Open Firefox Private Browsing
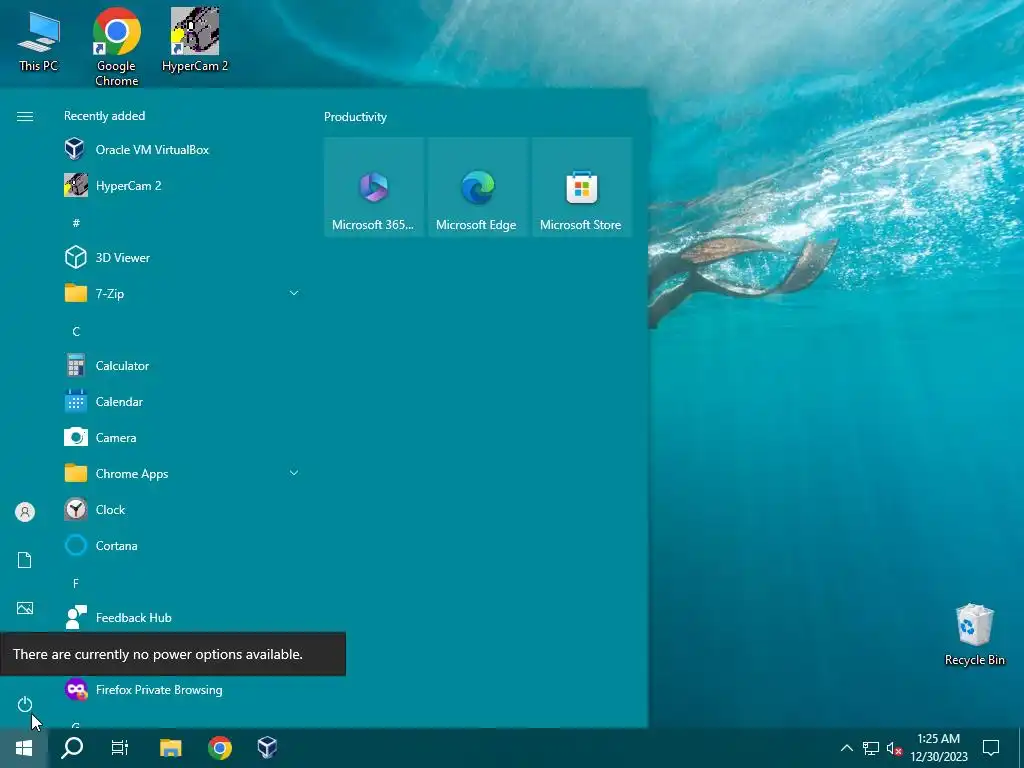The image size is (1024, 768). (x=182, y=690)
